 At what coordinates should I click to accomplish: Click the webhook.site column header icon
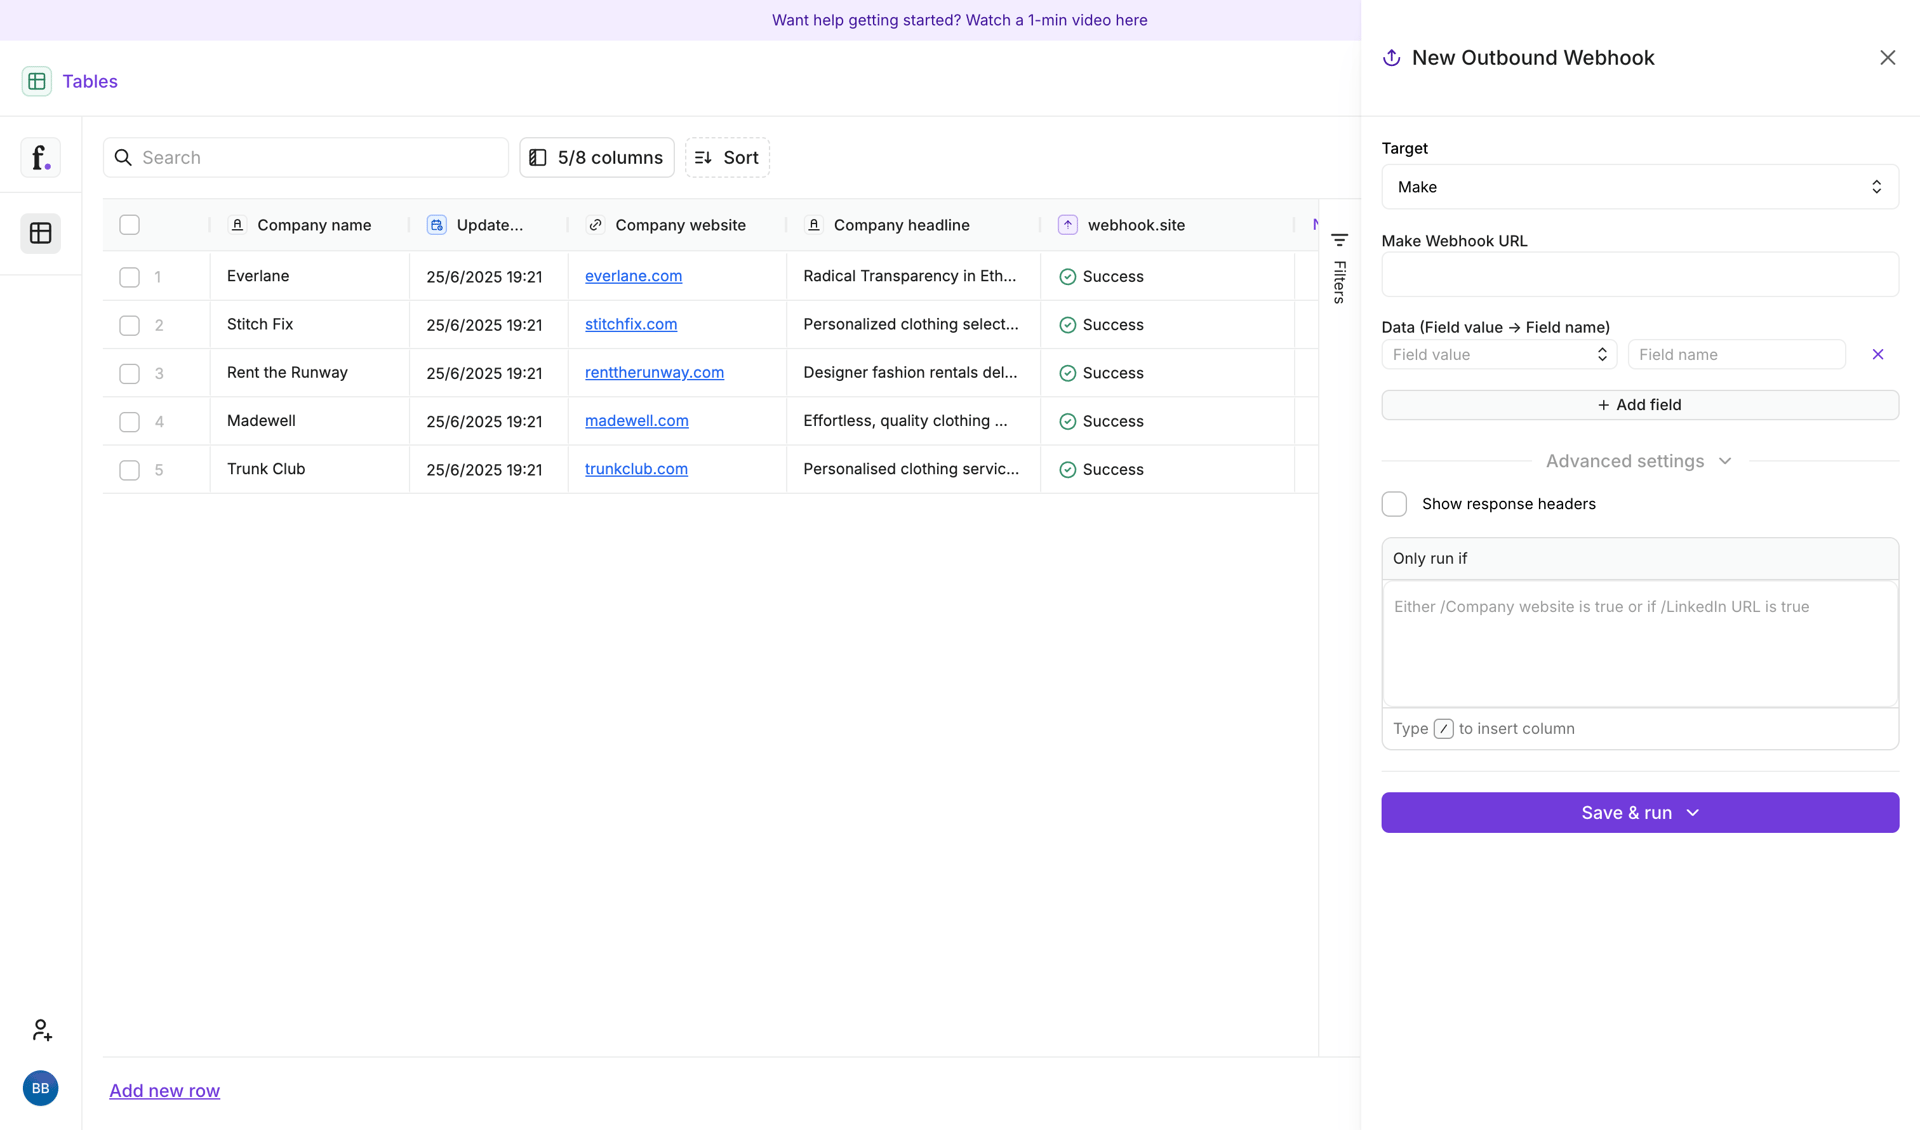tap(1067, 225)
